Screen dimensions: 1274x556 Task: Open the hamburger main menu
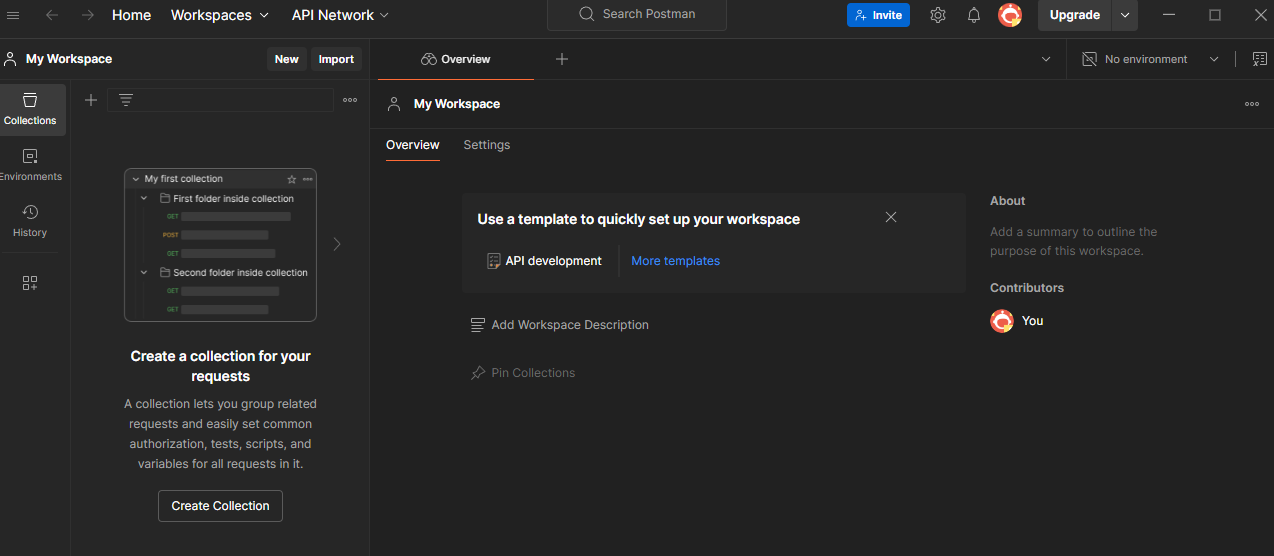(13, 15)
